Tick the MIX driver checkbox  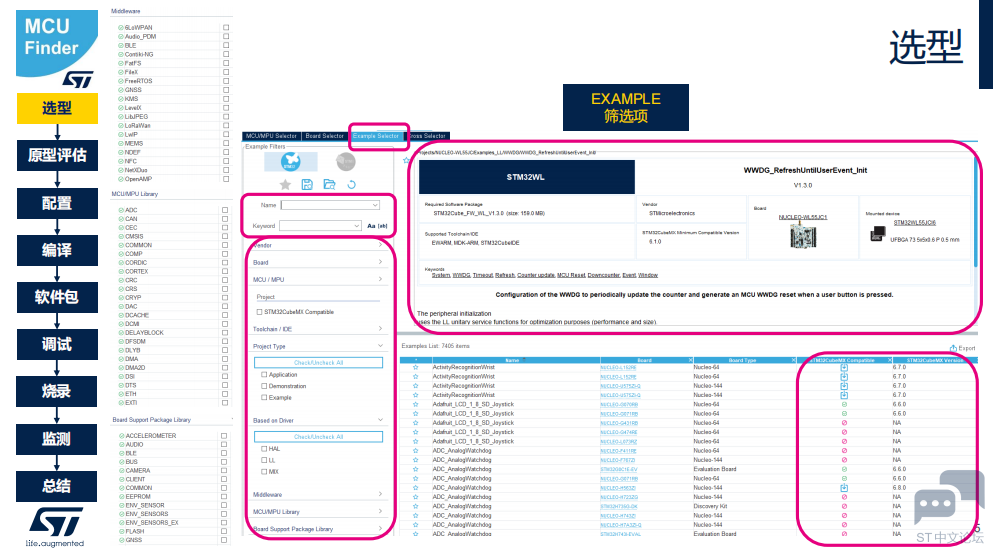[x=264, y=471]
